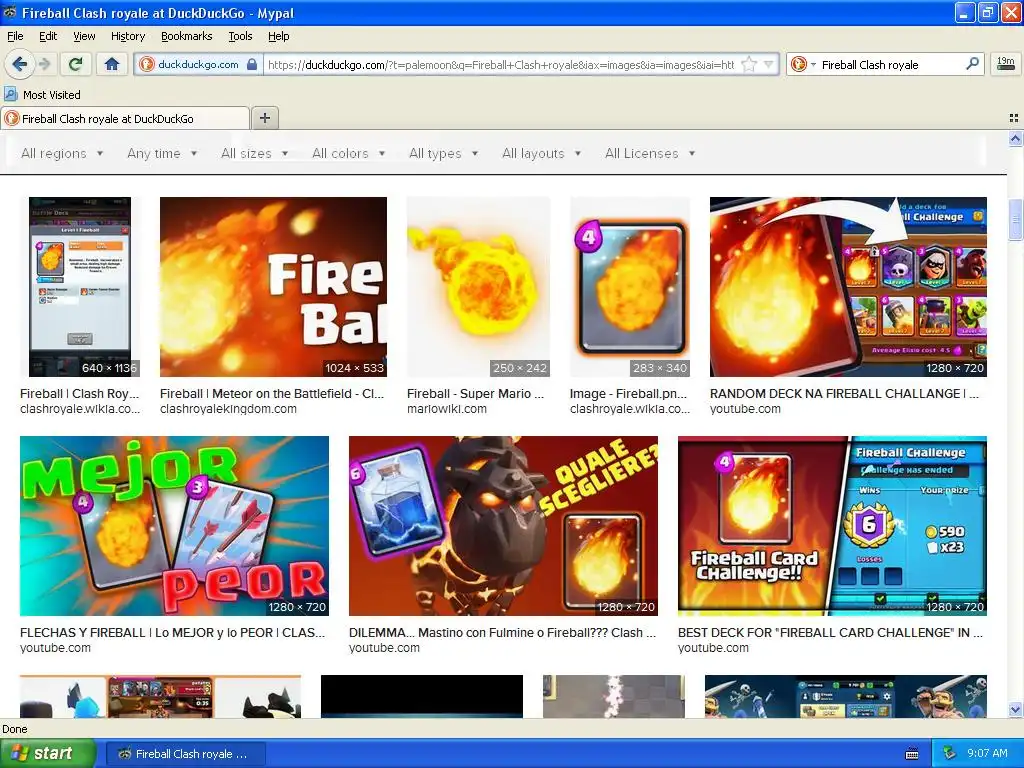Click the 'Fireball - Super Mario ...' title
Viewport: 1024px width, 768px height.
point(475,394)
